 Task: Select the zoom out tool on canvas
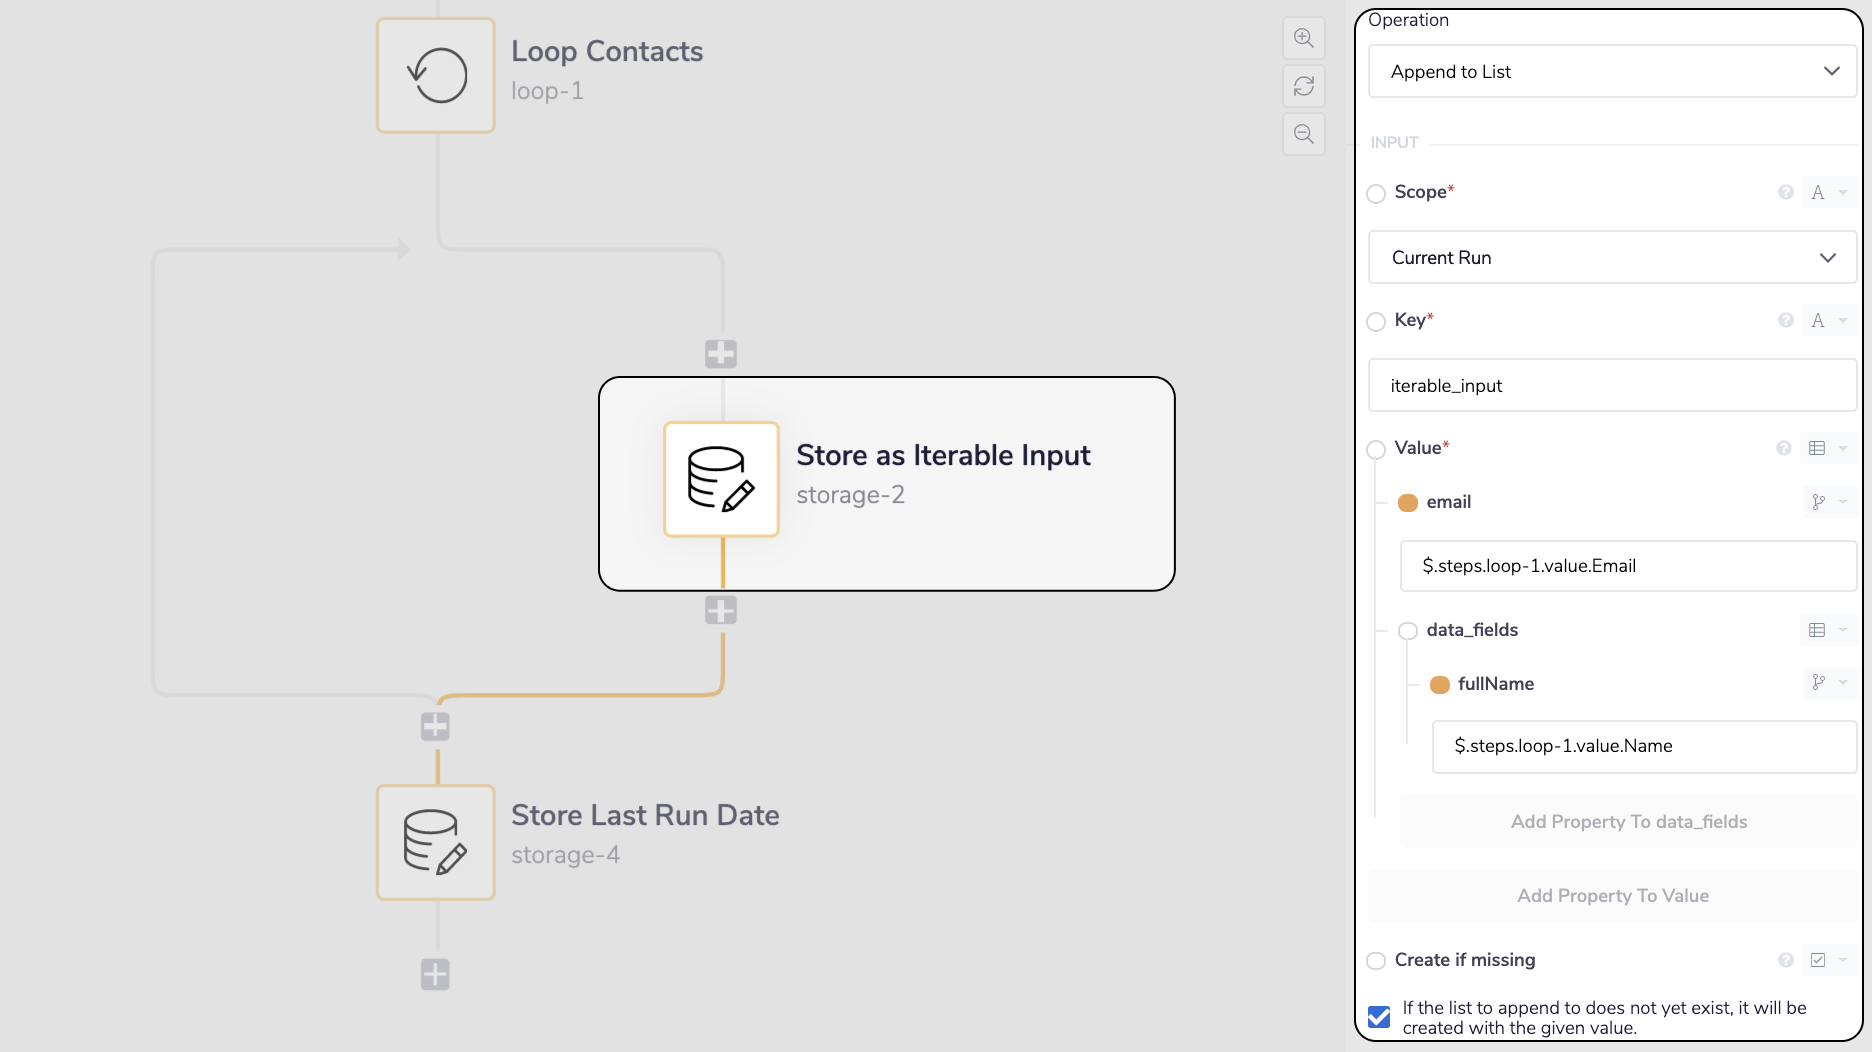click(1303, 134)
